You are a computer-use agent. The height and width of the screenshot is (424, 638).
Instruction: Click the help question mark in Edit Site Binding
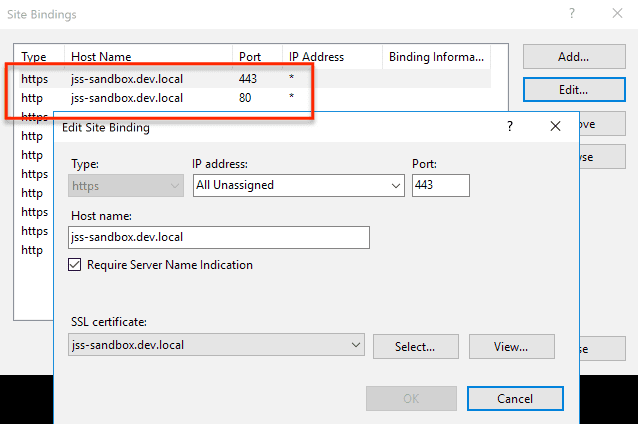[x=509, y=126]
